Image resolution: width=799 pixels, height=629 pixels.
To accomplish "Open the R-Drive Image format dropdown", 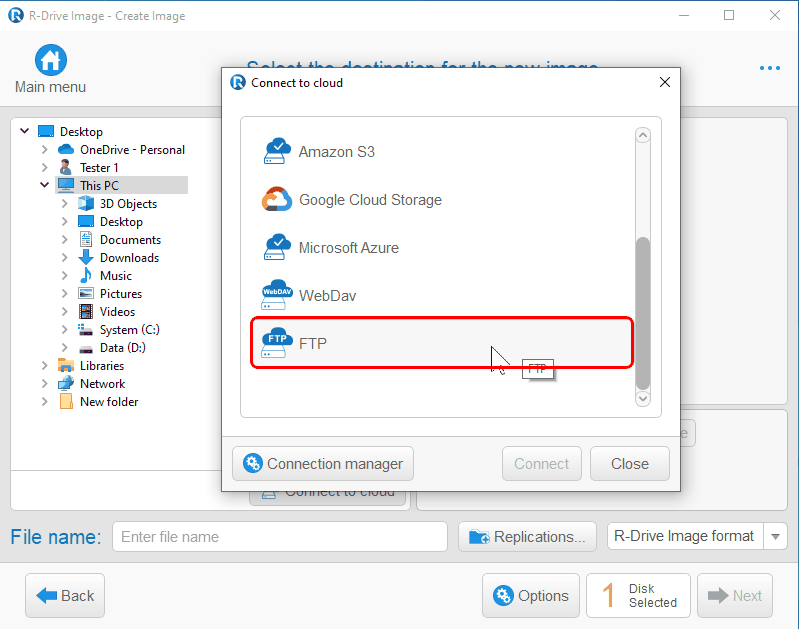I will pos(776,536).
